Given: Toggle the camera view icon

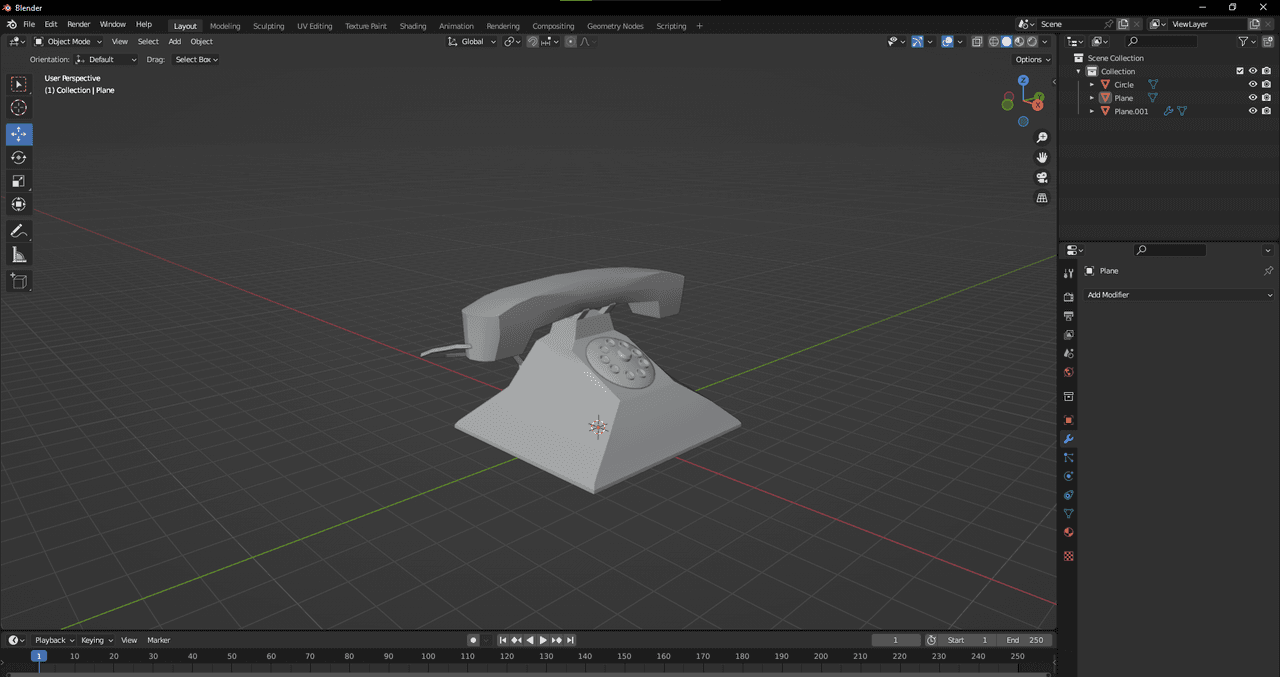Looking at the screenshot, I should pyautogui.click(x=1042, y=178).
